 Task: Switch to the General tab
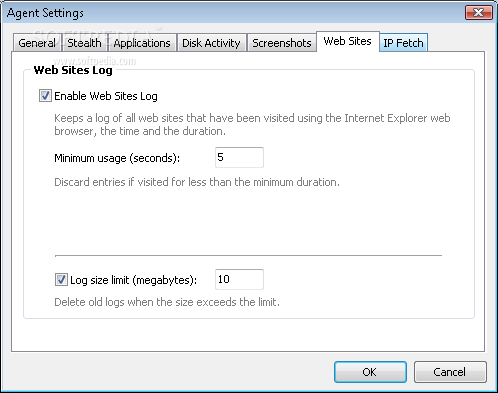pos(37,43)
